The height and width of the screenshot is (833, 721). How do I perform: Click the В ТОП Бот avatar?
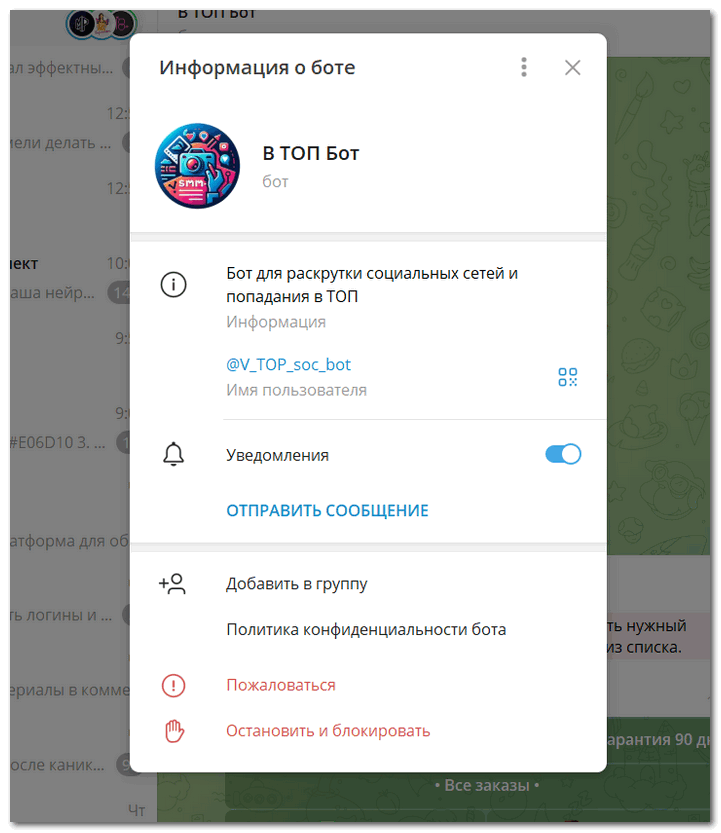coord(197,166)
